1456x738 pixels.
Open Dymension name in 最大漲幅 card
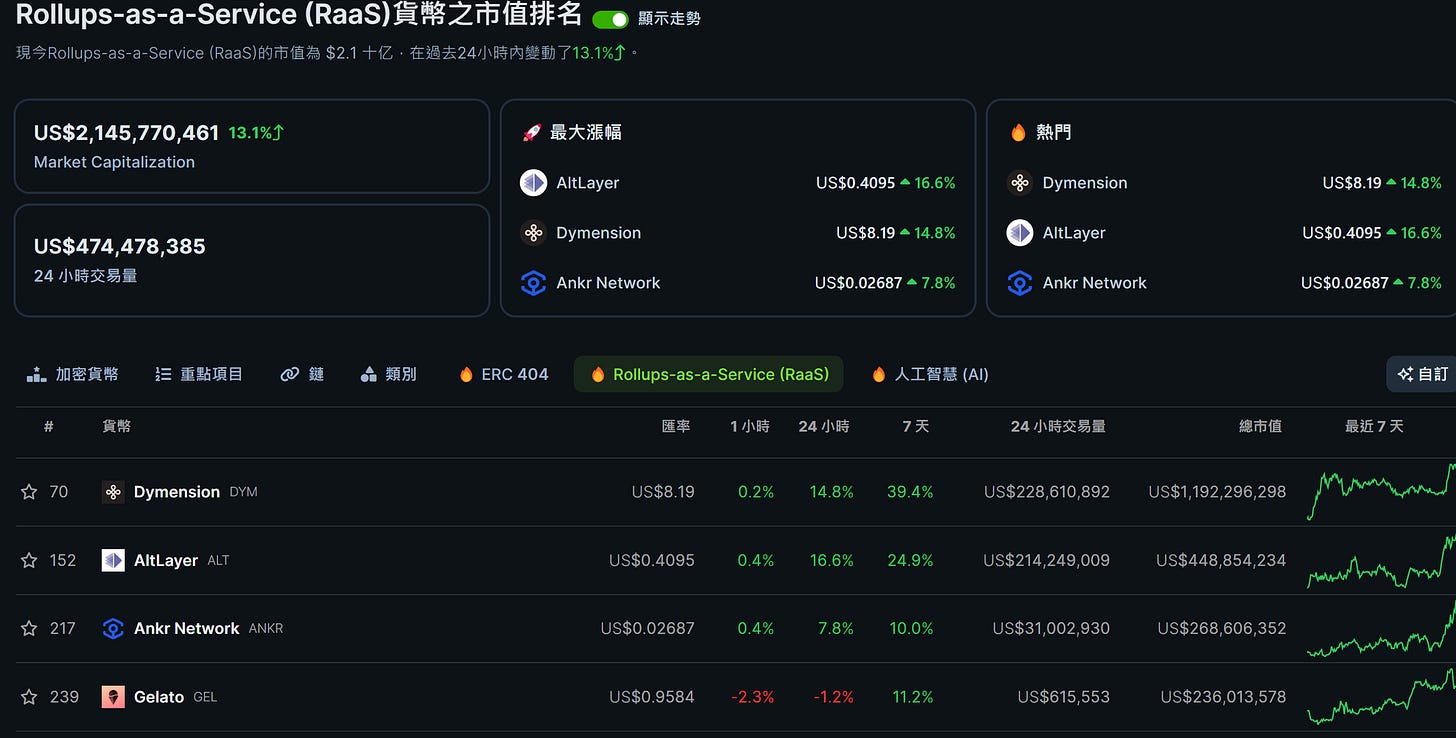tap(599, 233)
